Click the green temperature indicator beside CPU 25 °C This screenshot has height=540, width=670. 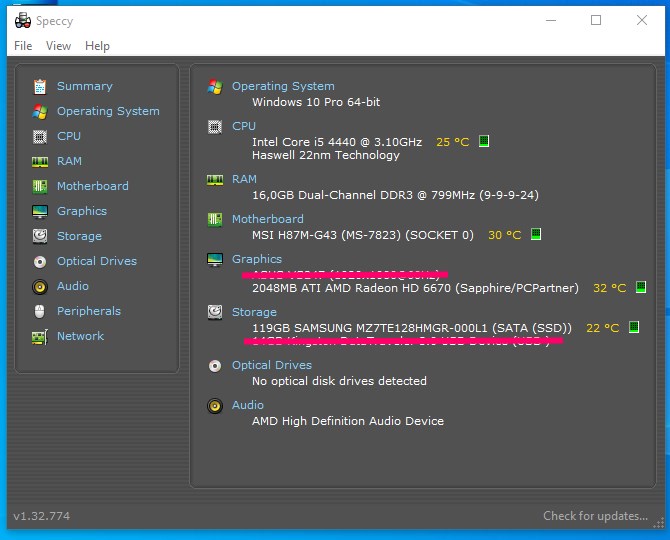(x=484, y=141)
